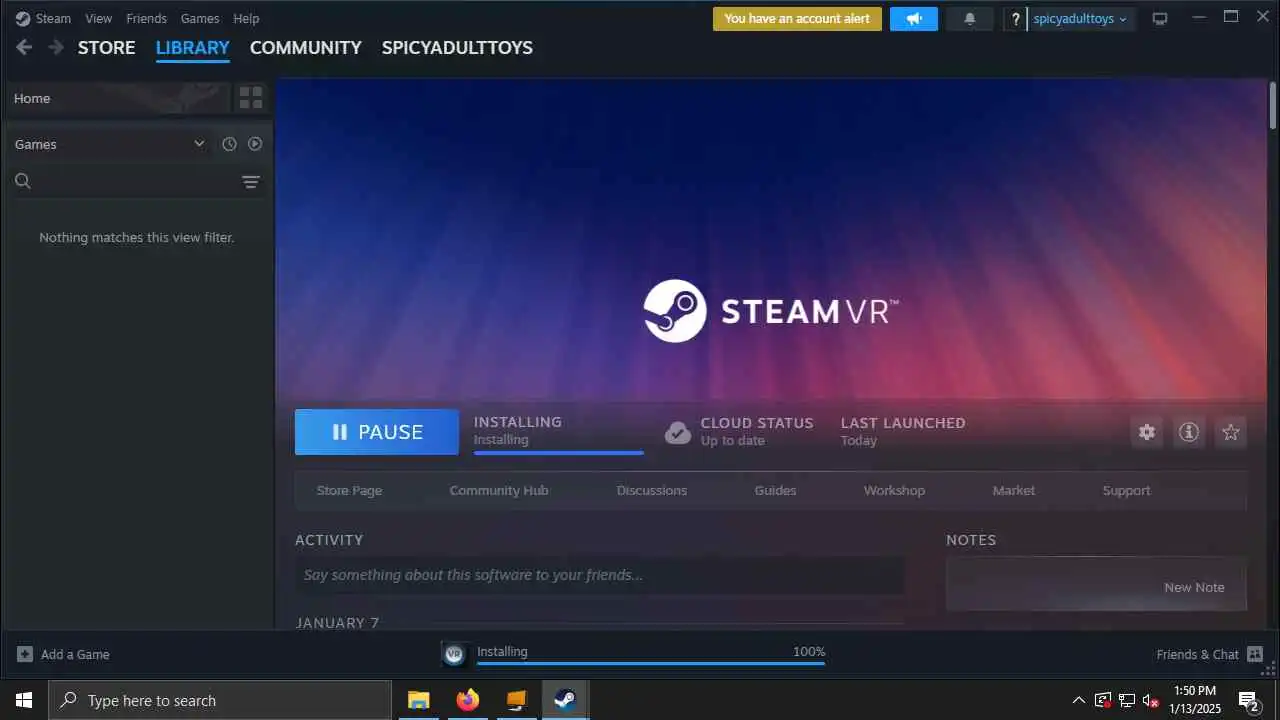Open collections grid view icon beside Home
This screenshot has height=720, width=1280.
(x=251, y=98)
